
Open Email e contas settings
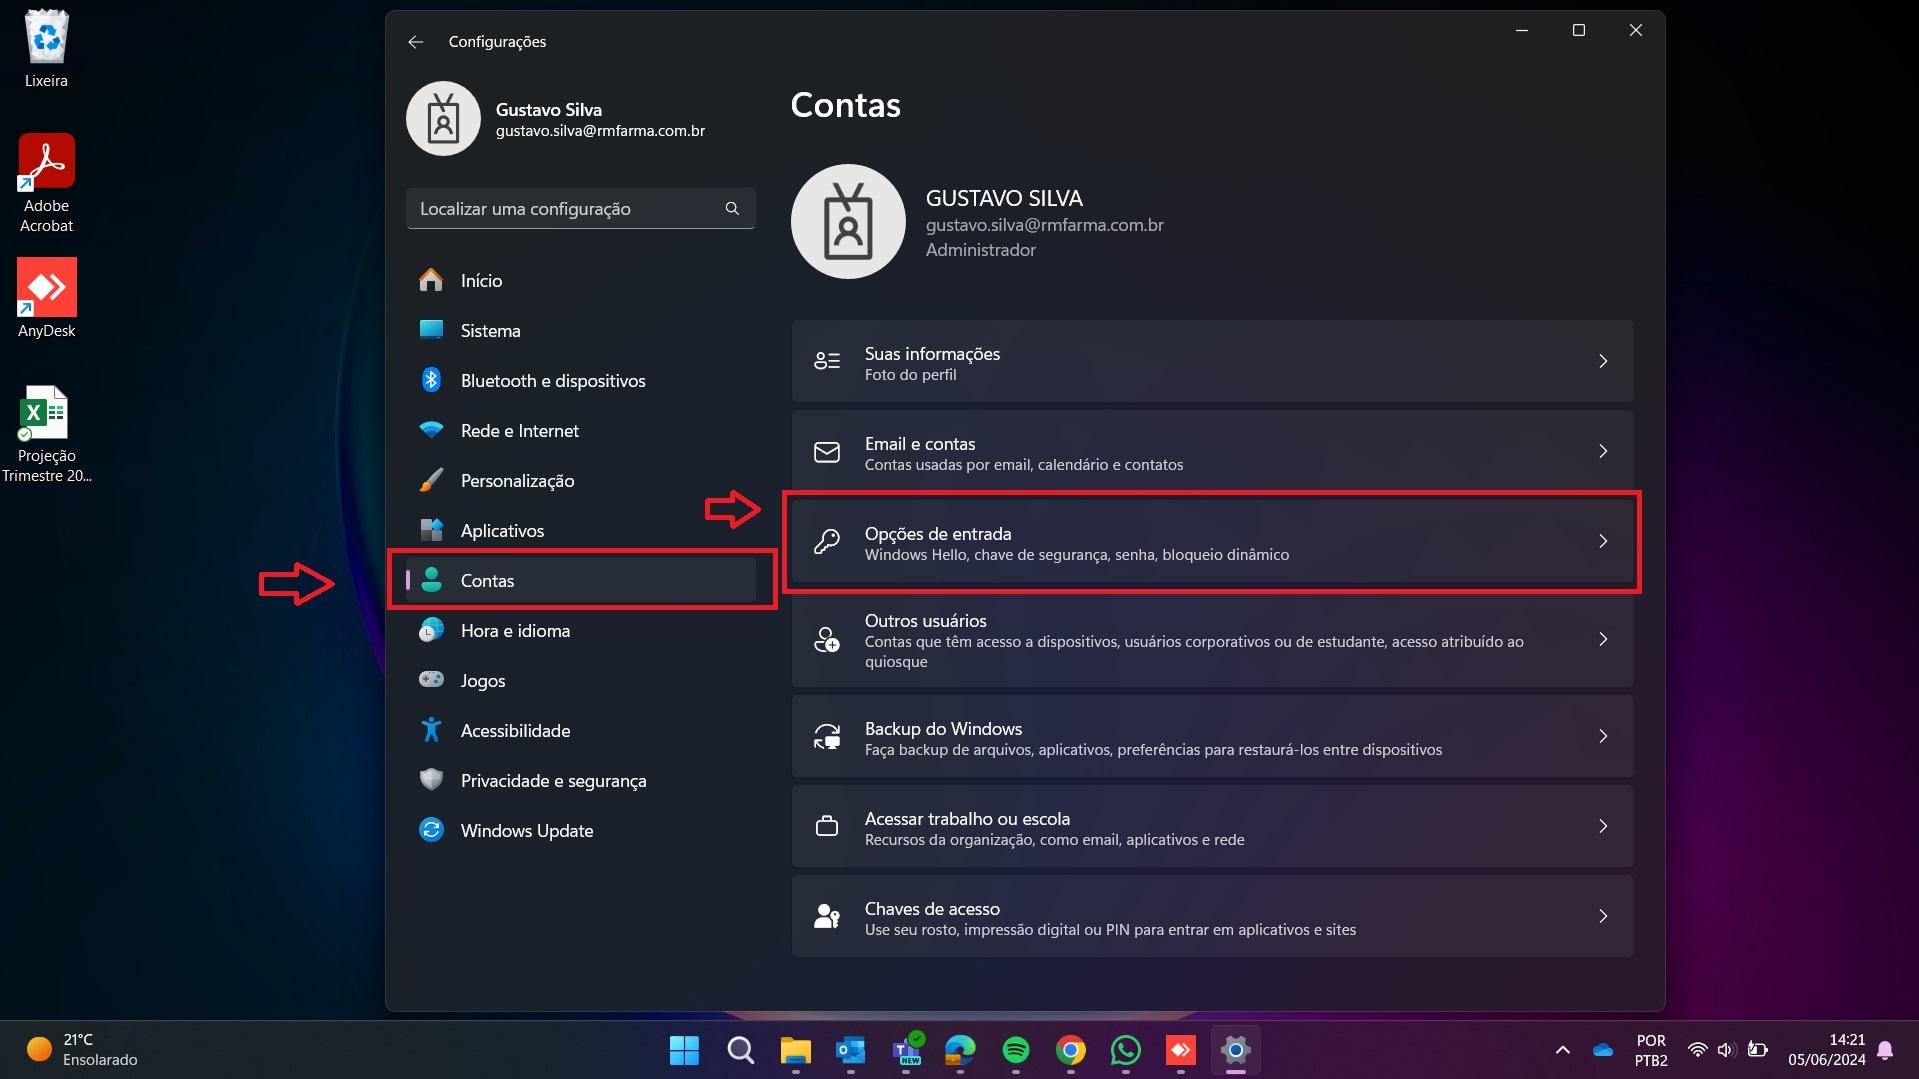point(1211,452)
